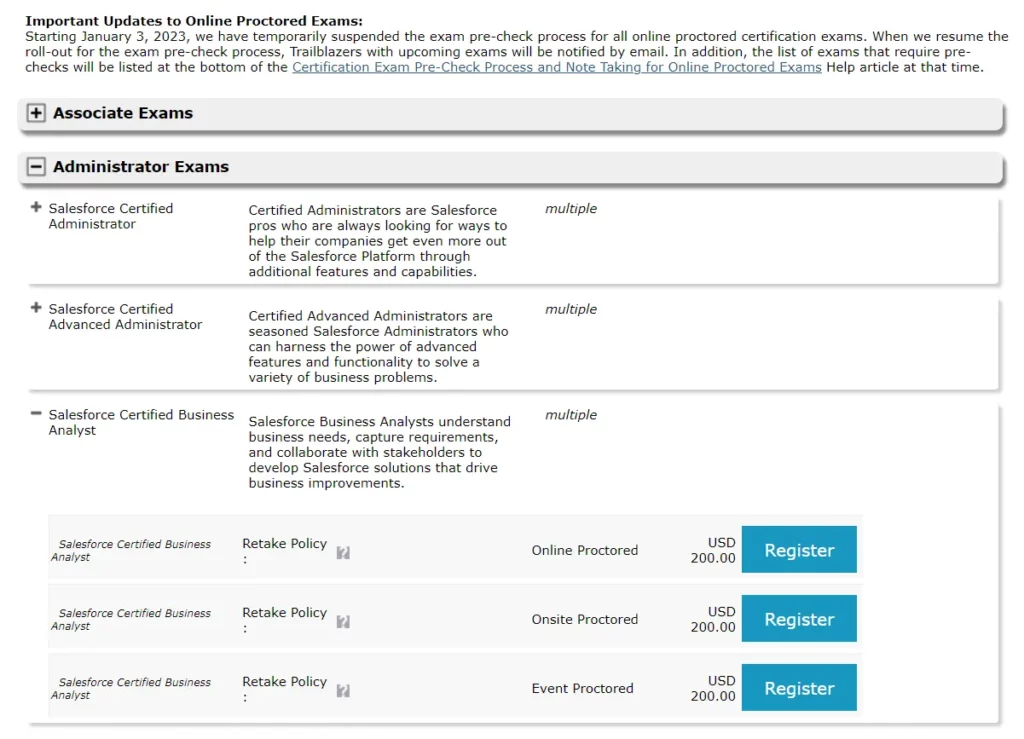Viewport: 1024px width, 739px height.
Task: Click exam name italic text in Online Proctored row
Action: pyautogui.click(x=131, y=550)
